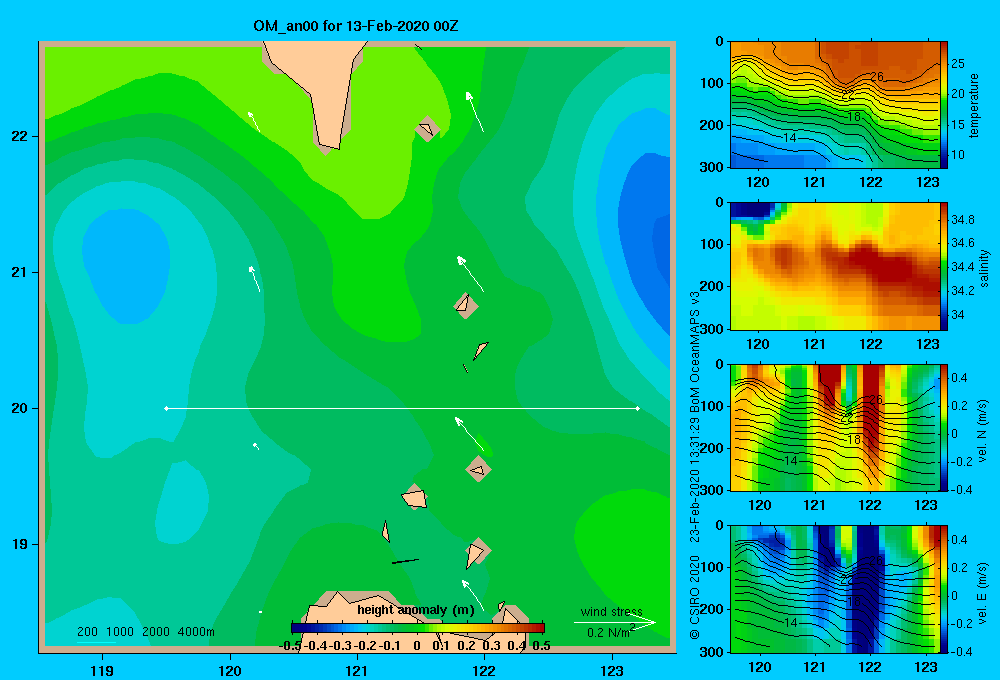Click the wind arrow just below the transect line
Viewport: 1000px width, 680px height.
(468, 432)
